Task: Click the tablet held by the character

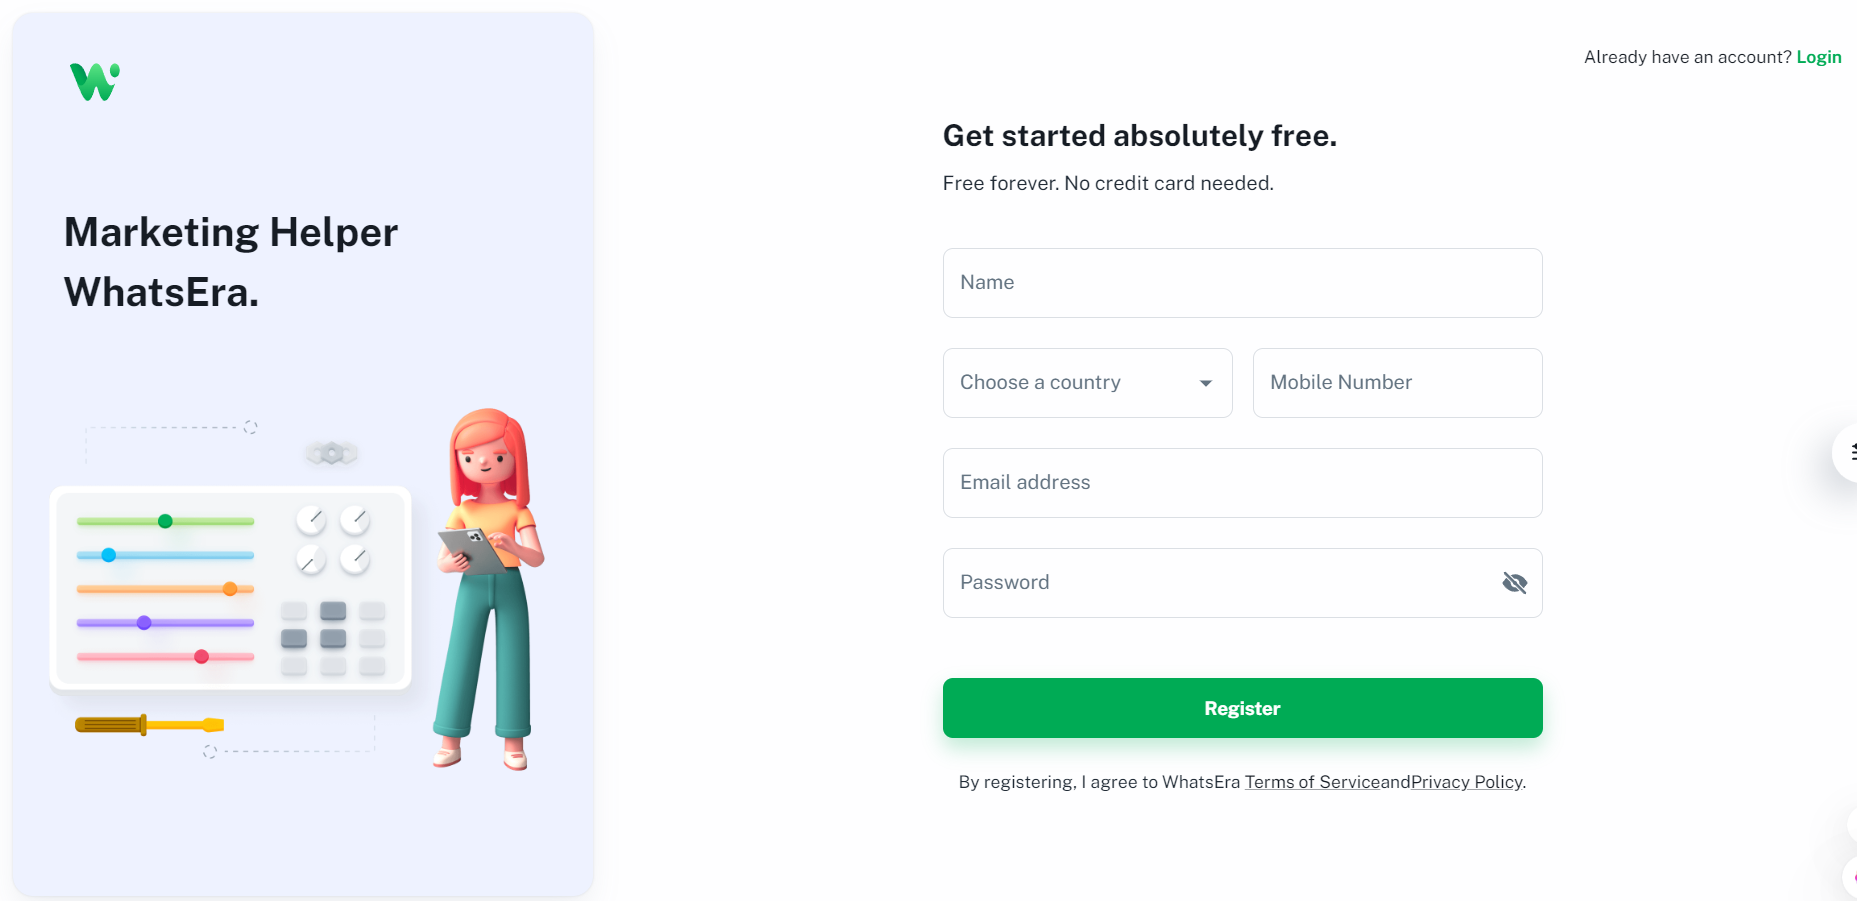Action: click(x=471, y=549)
